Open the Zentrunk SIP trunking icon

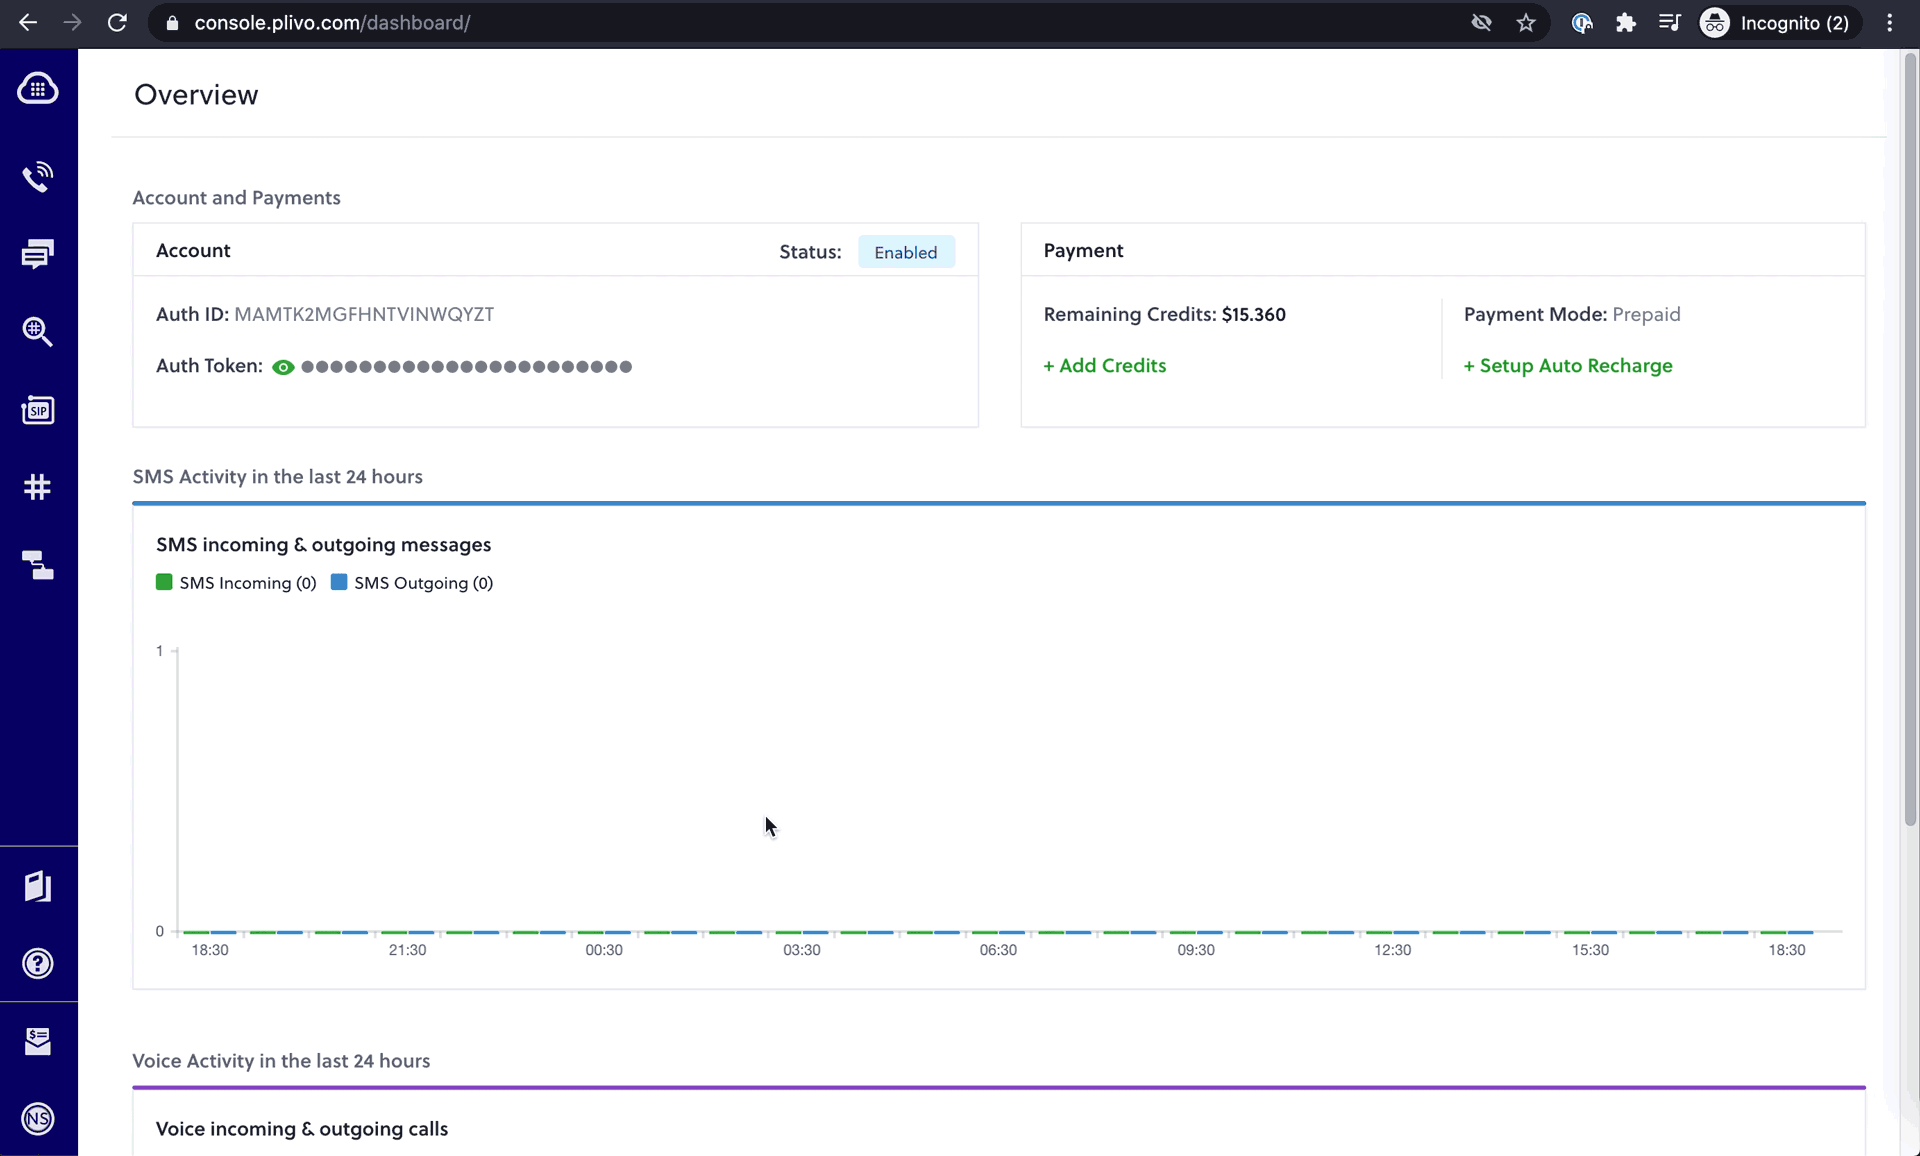click(x=37, y=409)
